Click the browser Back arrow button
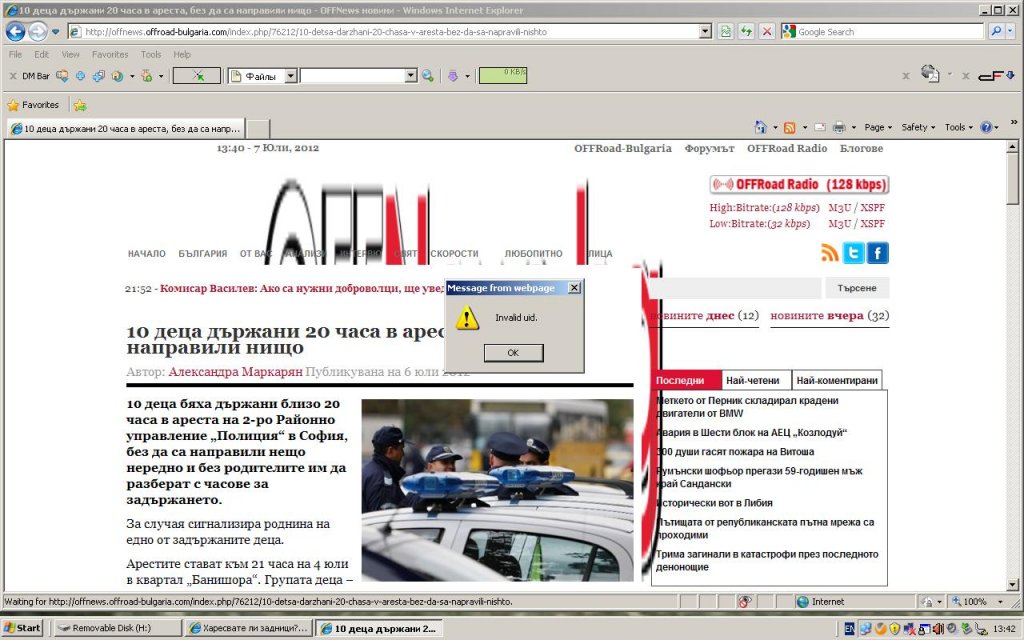The image size is (1024, 640). click(16, 31)
